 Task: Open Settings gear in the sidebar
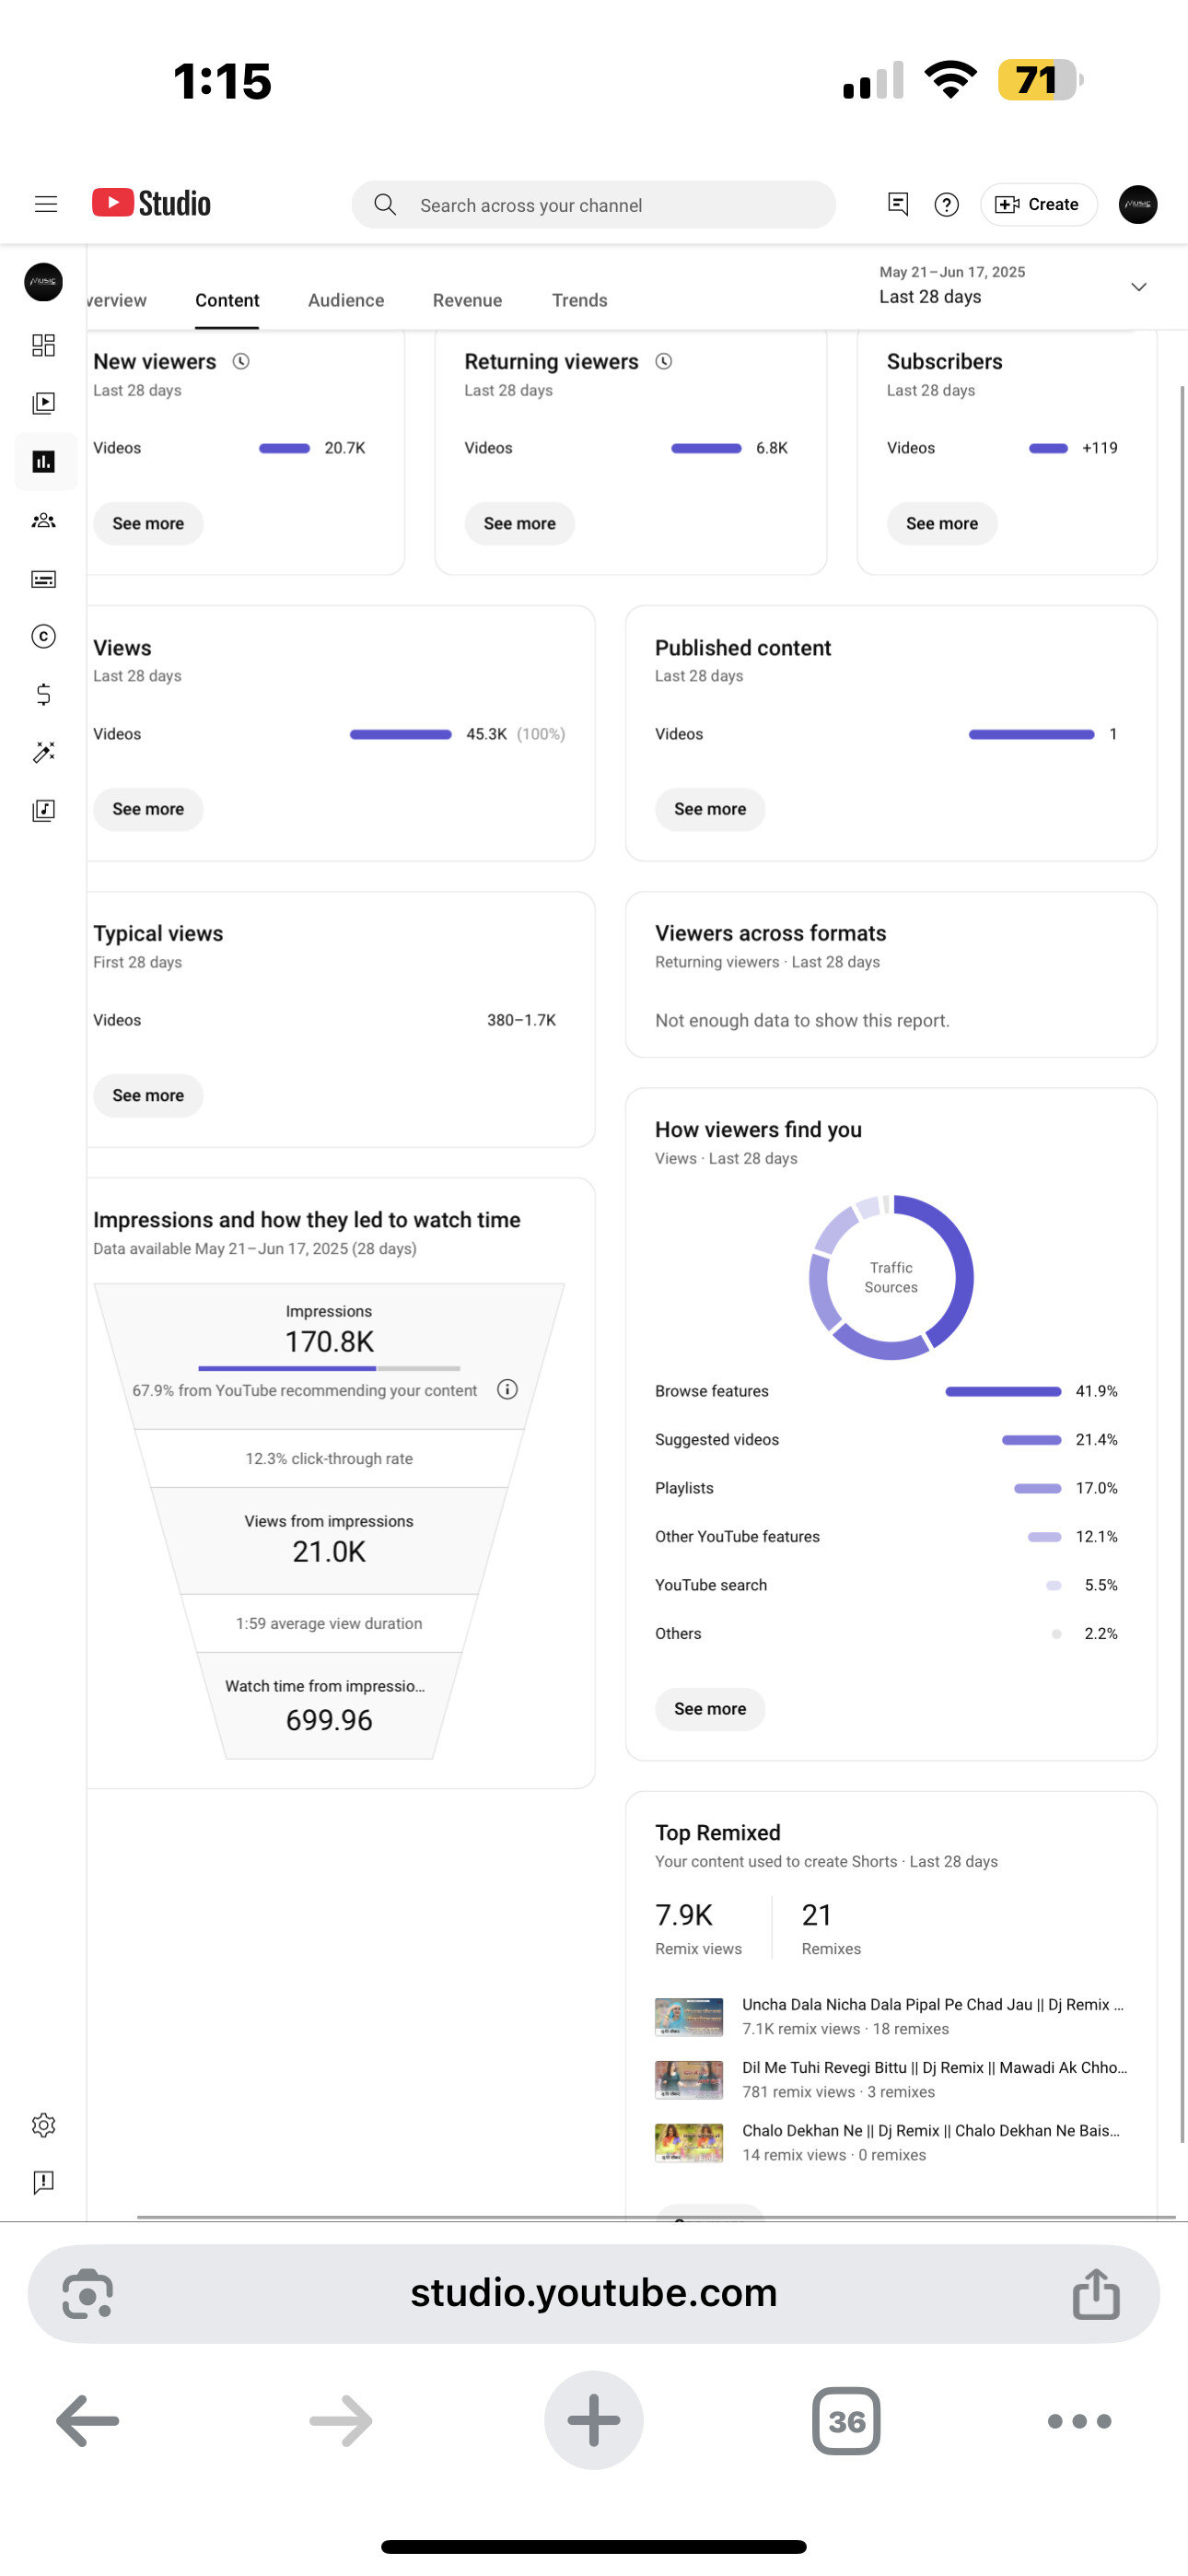pos(43,2124)
